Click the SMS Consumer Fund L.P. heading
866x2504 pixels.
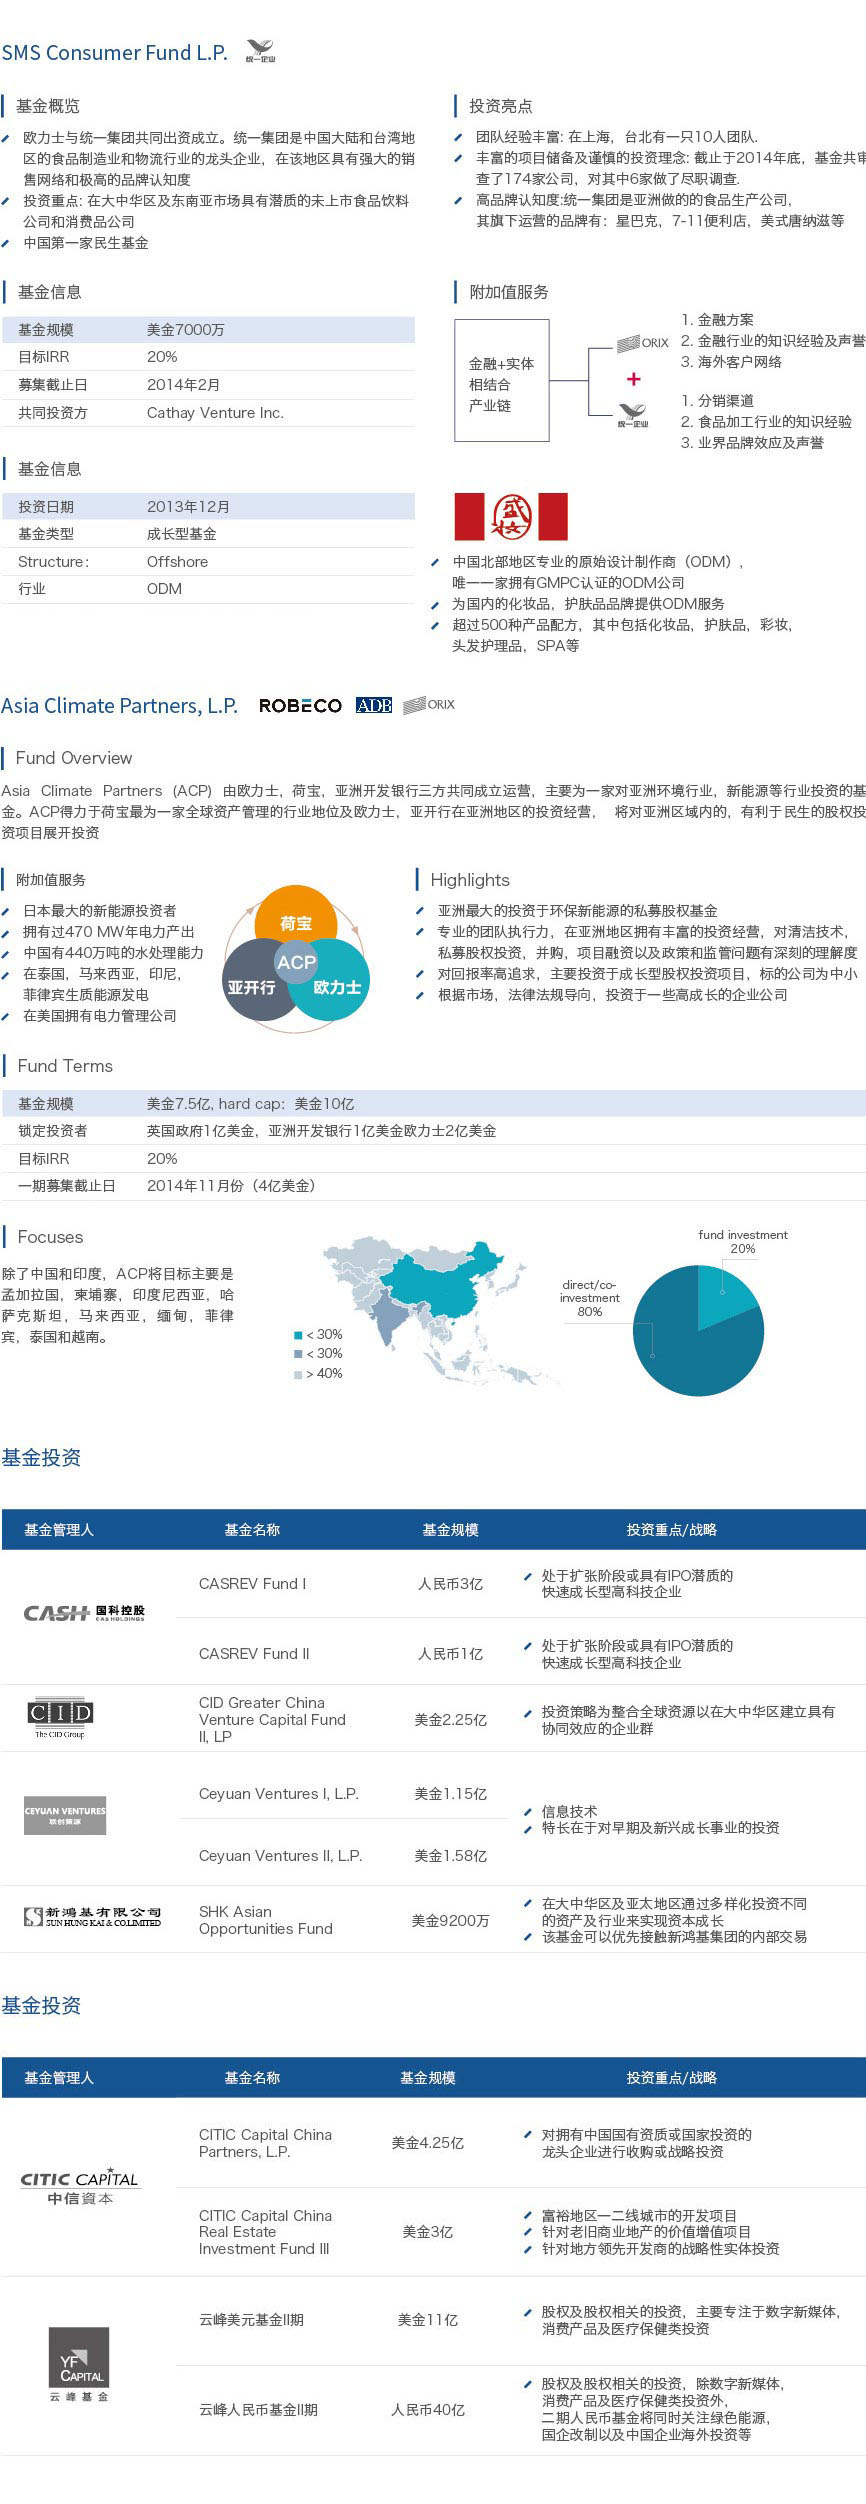coord(114,52)
